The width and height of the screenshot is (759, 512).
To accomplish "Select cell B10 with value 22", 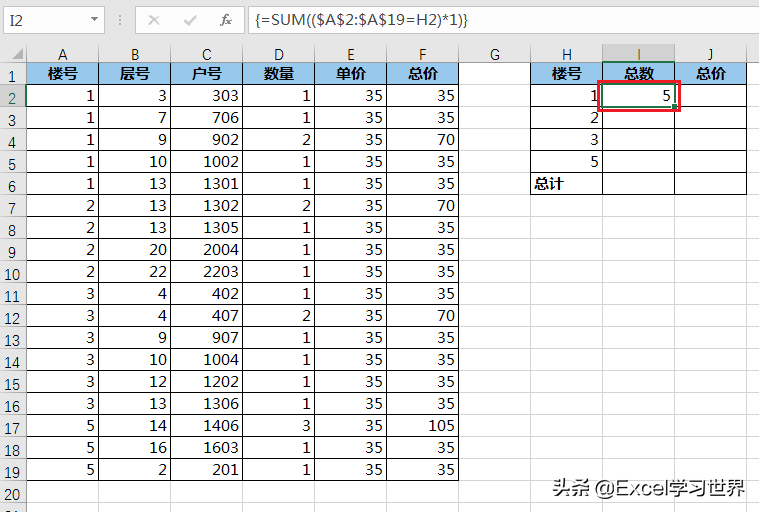I will tap(135, 272).
